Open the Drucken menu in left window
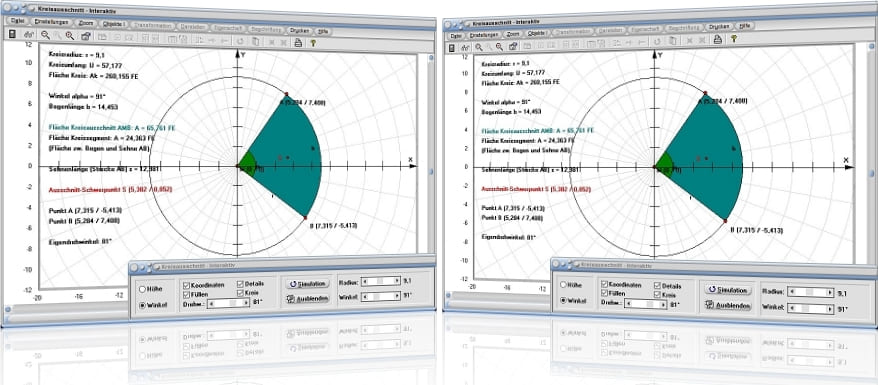 [300, 30]
